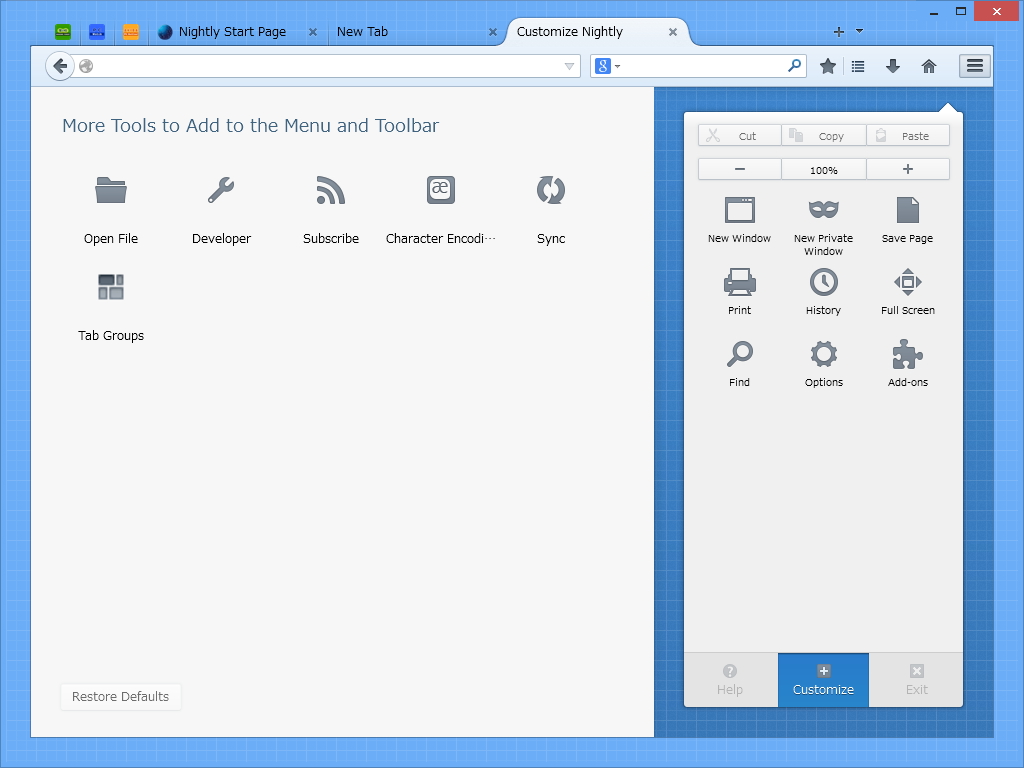The height and width of the screenshot is (768, 1024).
Task: Click the Customize button in panel footer
Action: click(823, 680)
